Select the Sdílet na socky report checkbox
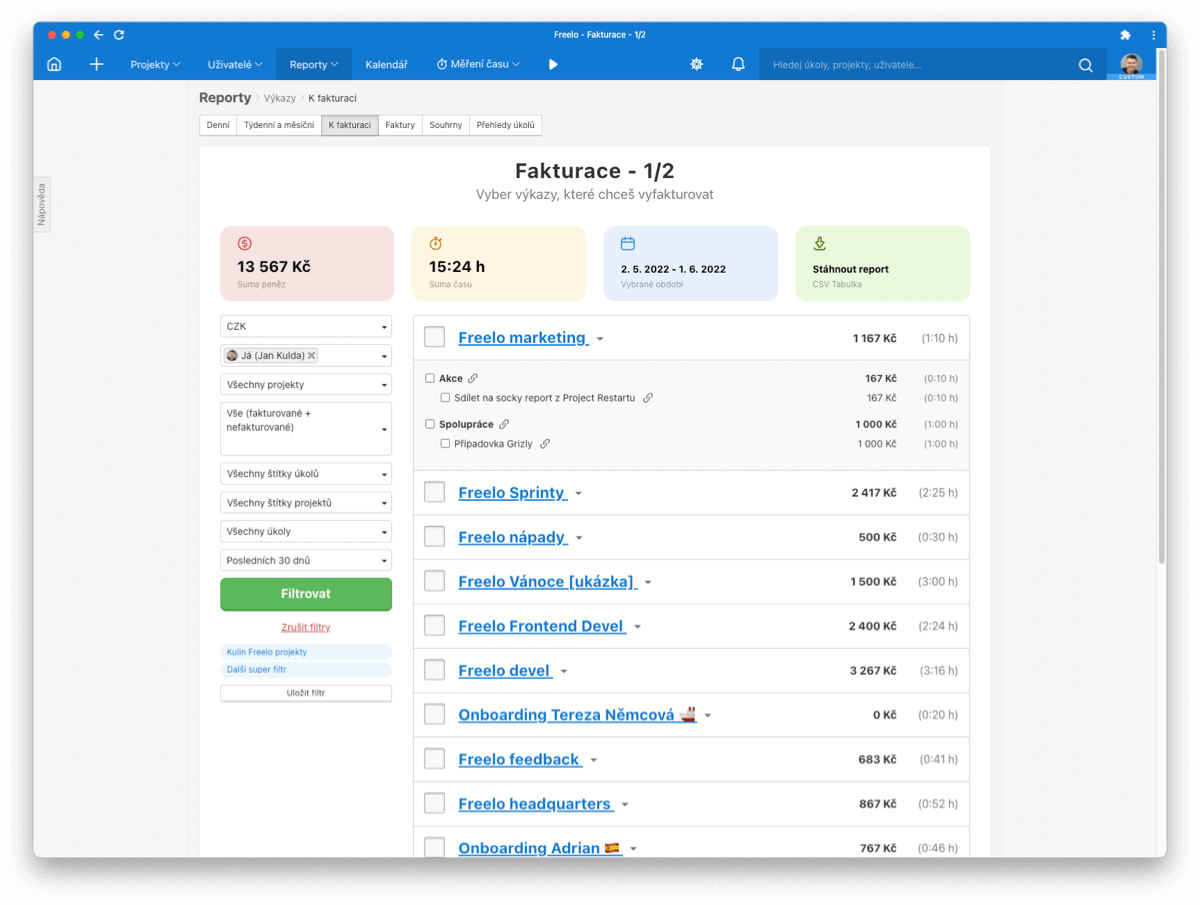 445,398
